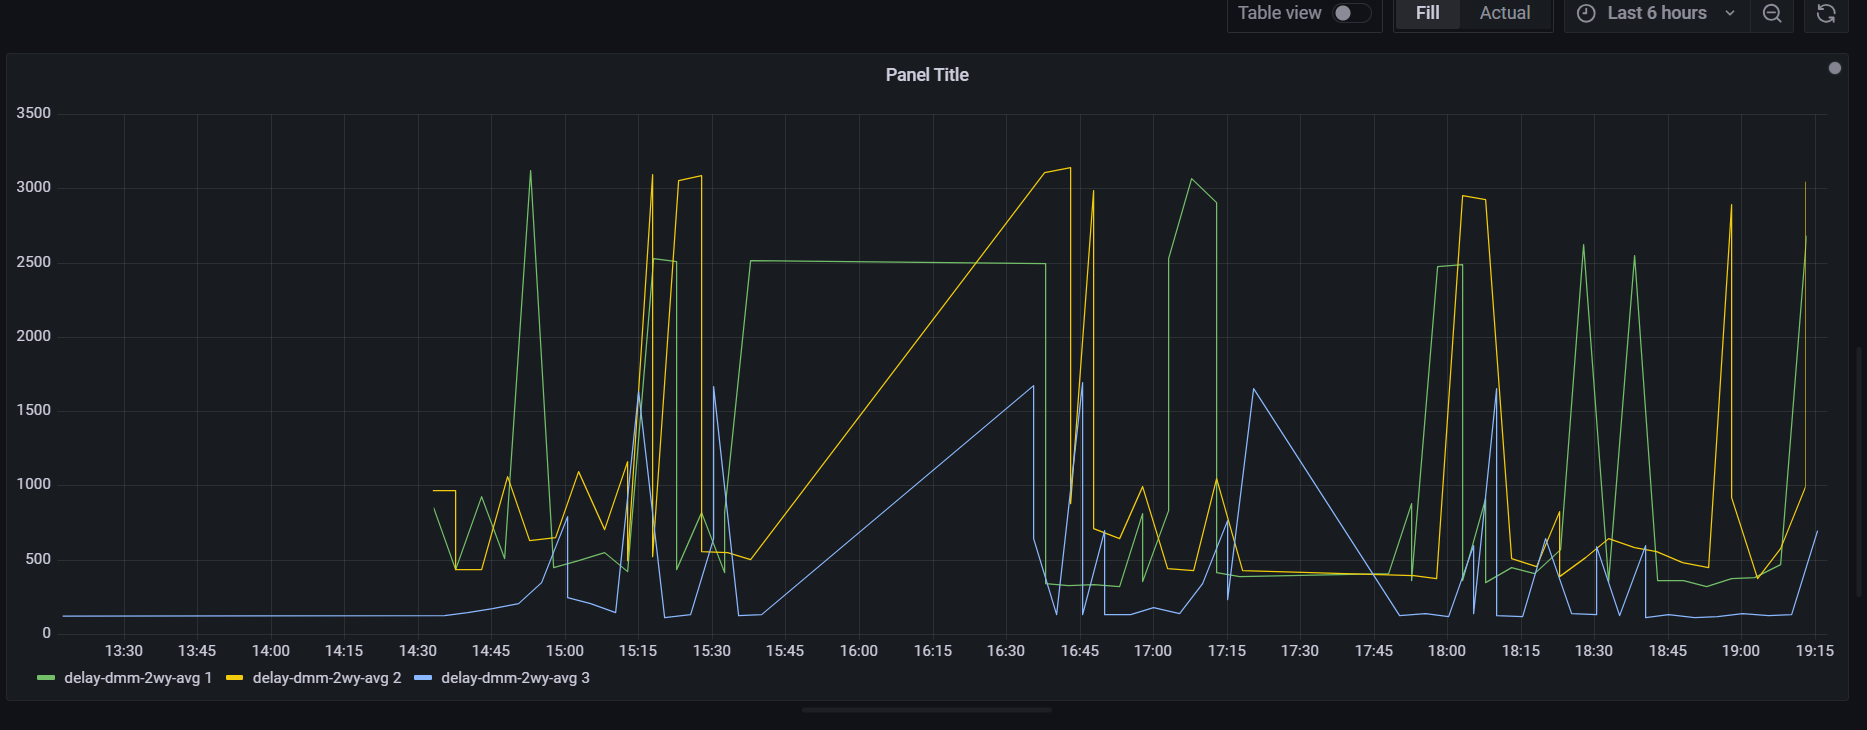Toggle the delay-dmm-2wy-avg 3 legend series
The height and width of the screenshot is (730, 1867).
515,678
